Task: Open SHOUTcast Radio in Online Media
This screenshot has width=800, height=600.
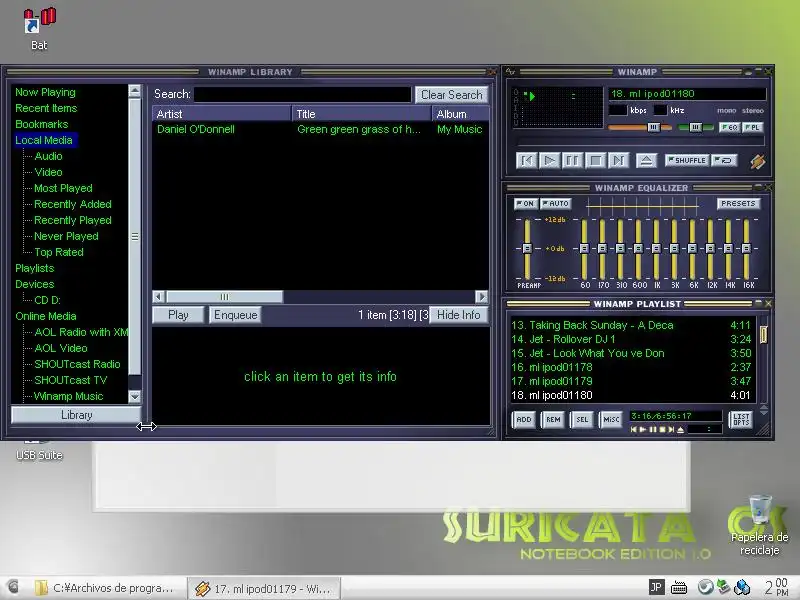Action: 77,364
